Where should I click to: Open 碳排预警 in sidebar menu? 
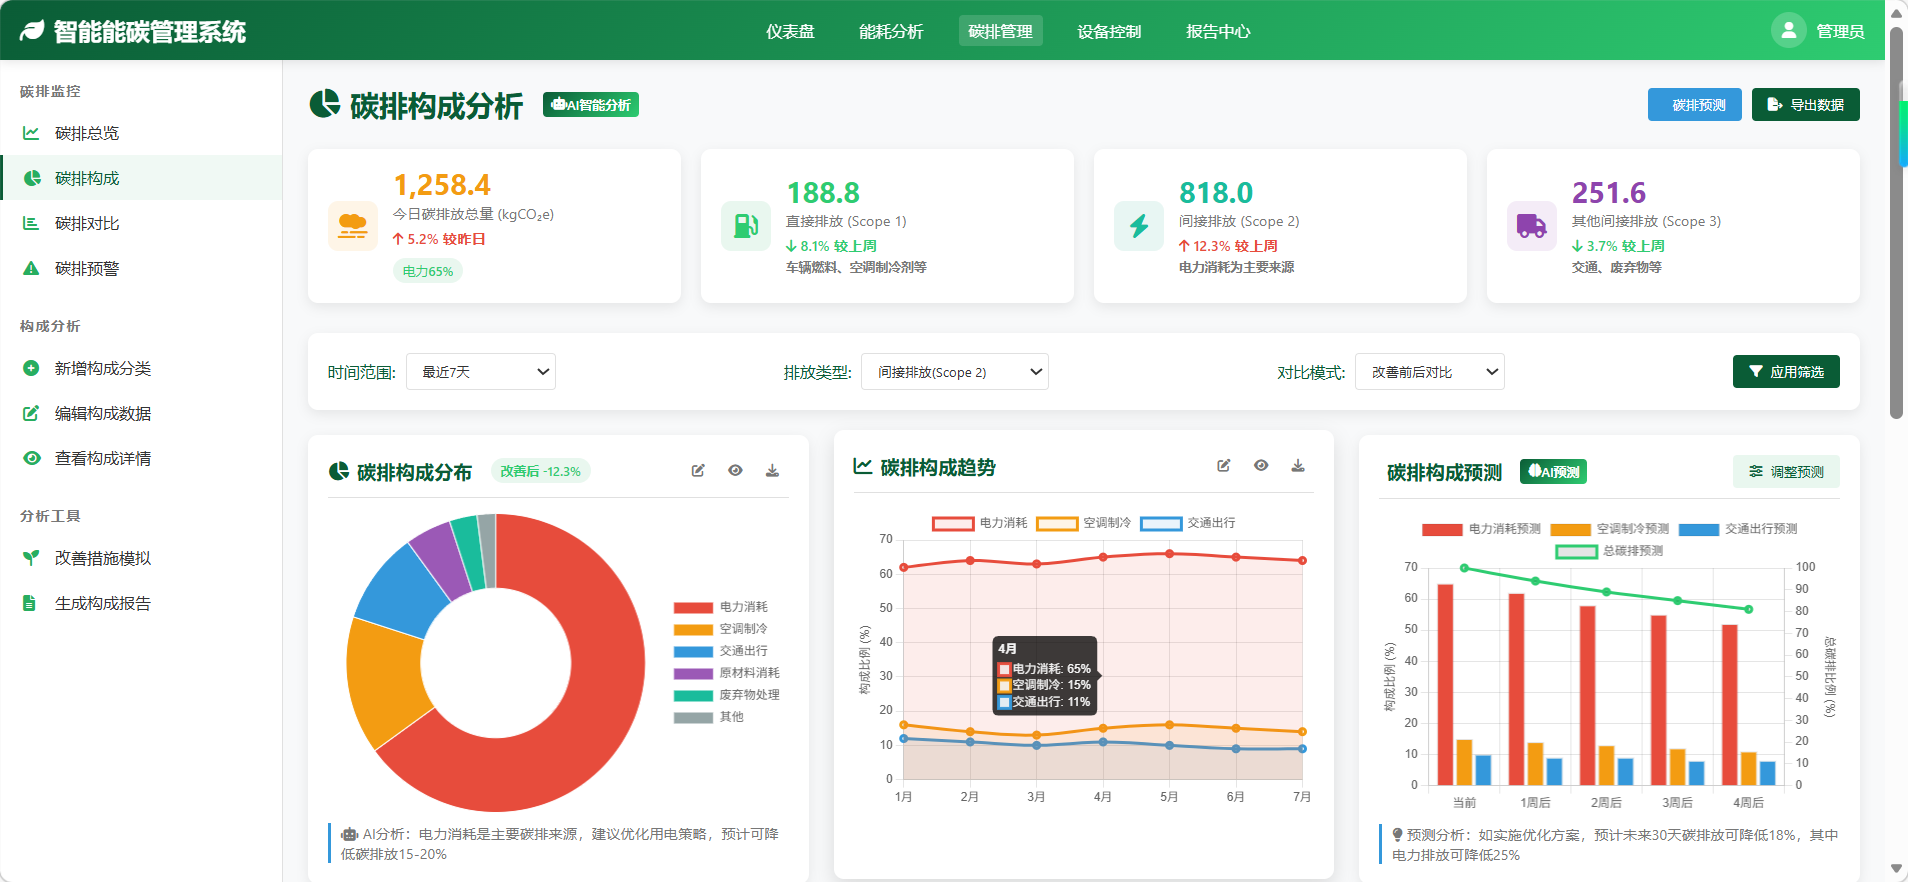pos(87,268)
